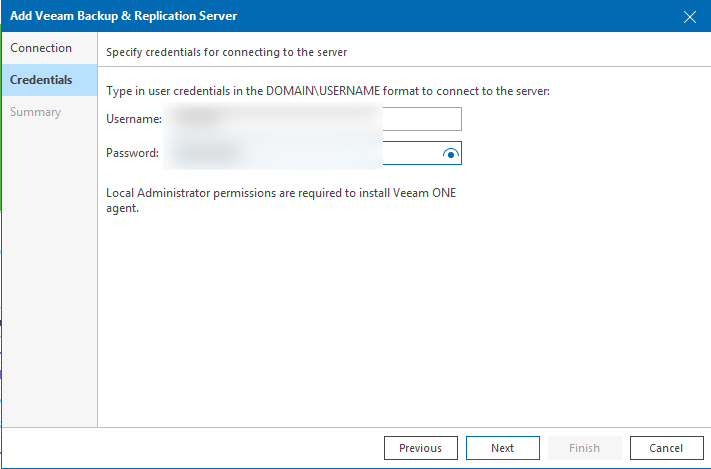Open the Connection step
The width and height of the screenshot is (711, 469).
click(x=49, y=48)
